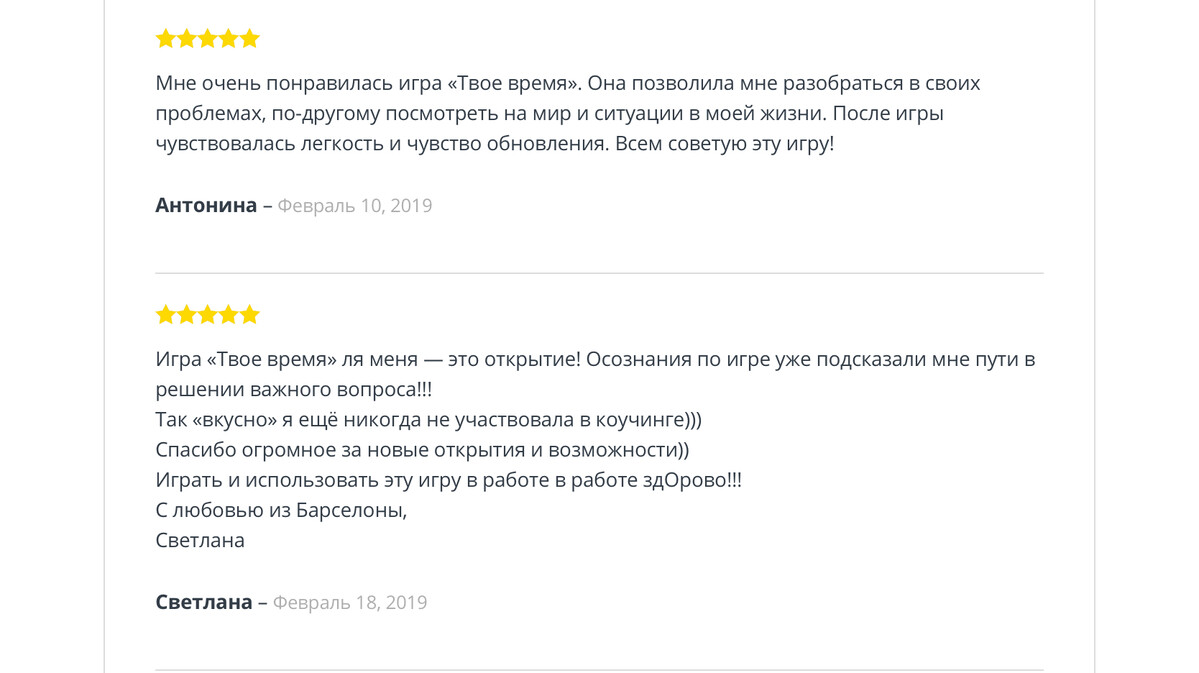Click fifth star in Антонина's rating
The image size is (1199, 673).
click(250, 38)
